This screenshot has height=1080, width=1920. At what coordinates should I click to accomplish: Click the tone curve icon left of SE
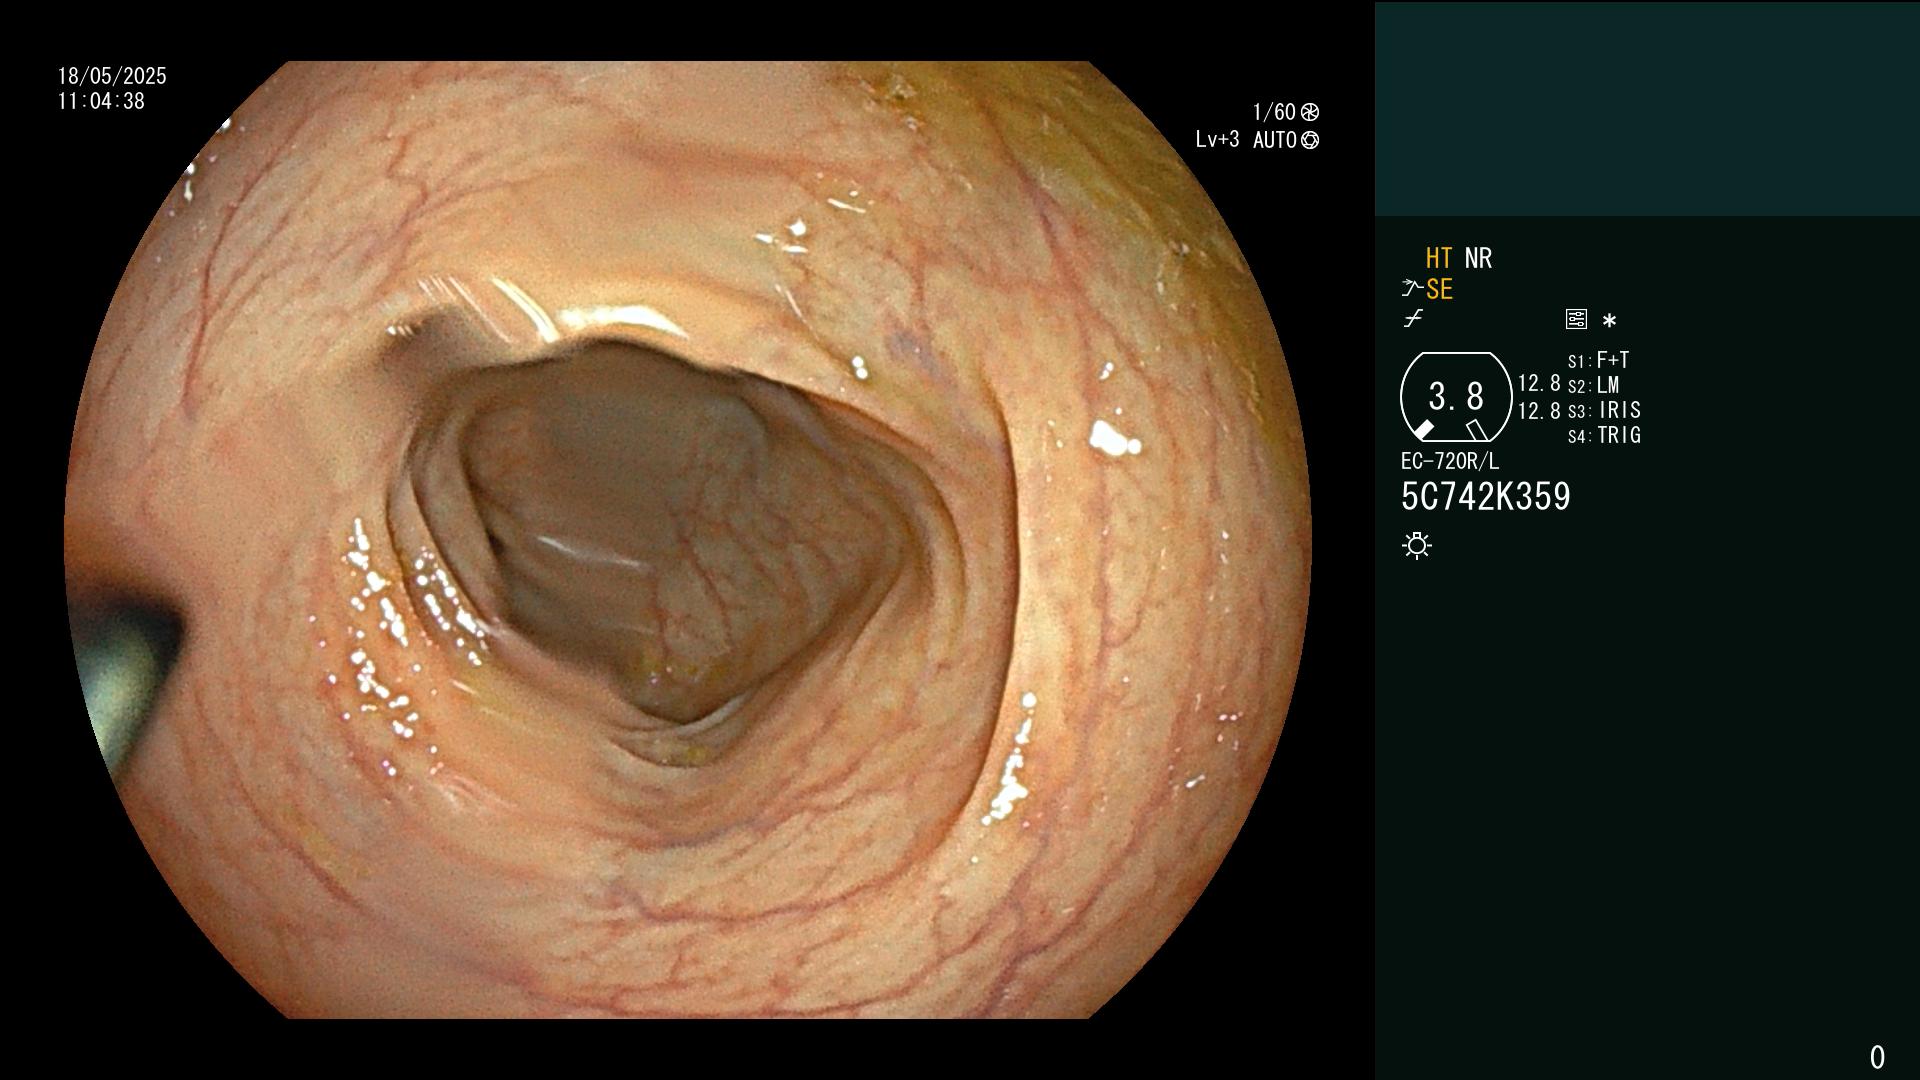point(1412,289)
